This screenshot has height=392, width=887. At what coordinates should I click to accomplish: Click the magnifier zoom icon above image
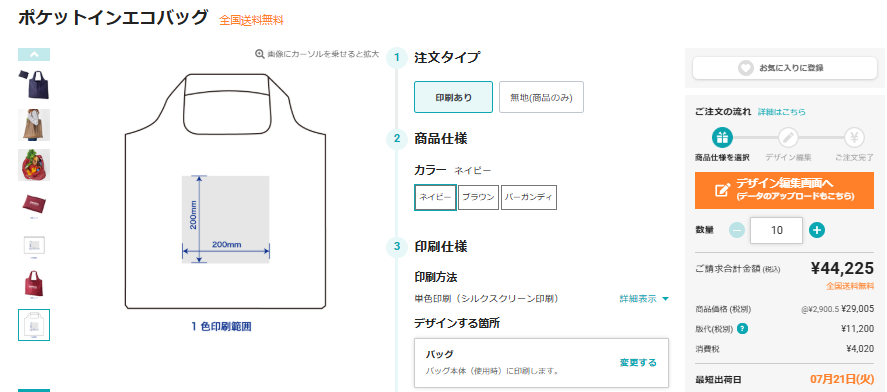260,54
